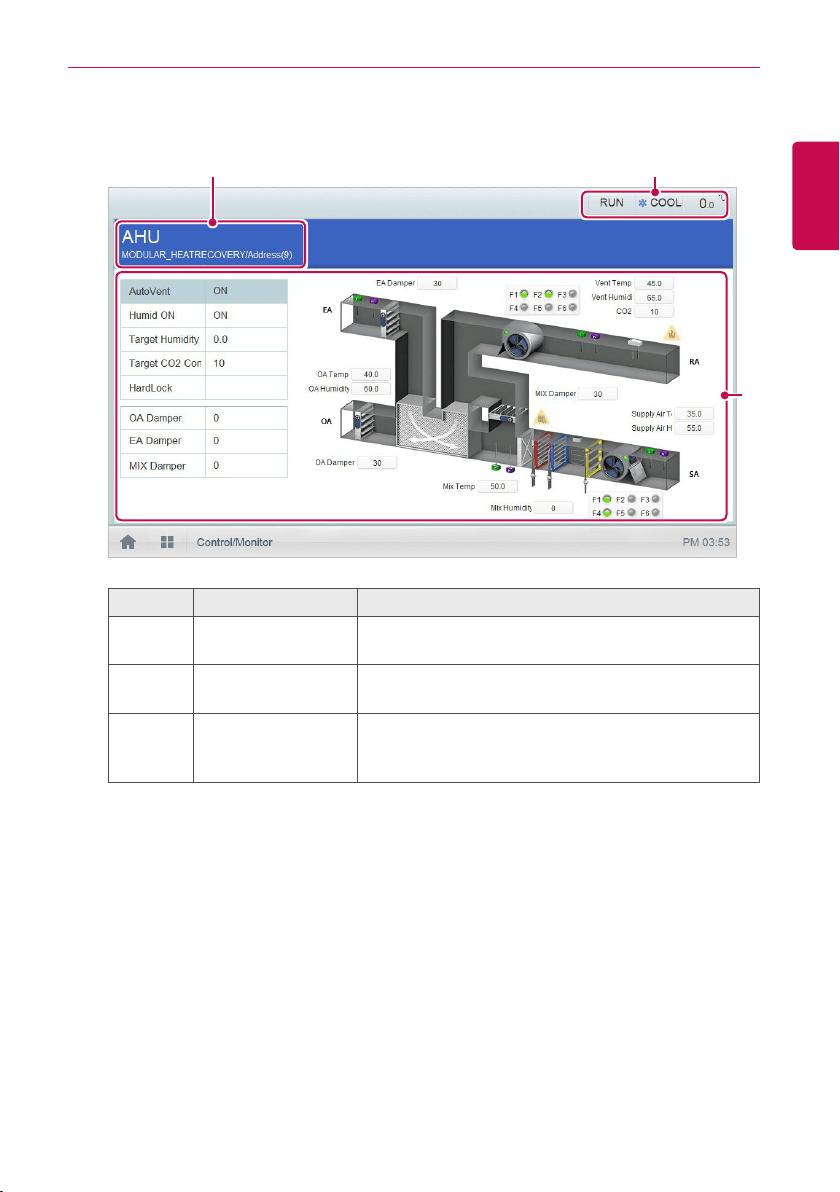This screenshot has height=1192, width=840.
Task: Click the green sensor on the EA duct
Action: [358, 299]
